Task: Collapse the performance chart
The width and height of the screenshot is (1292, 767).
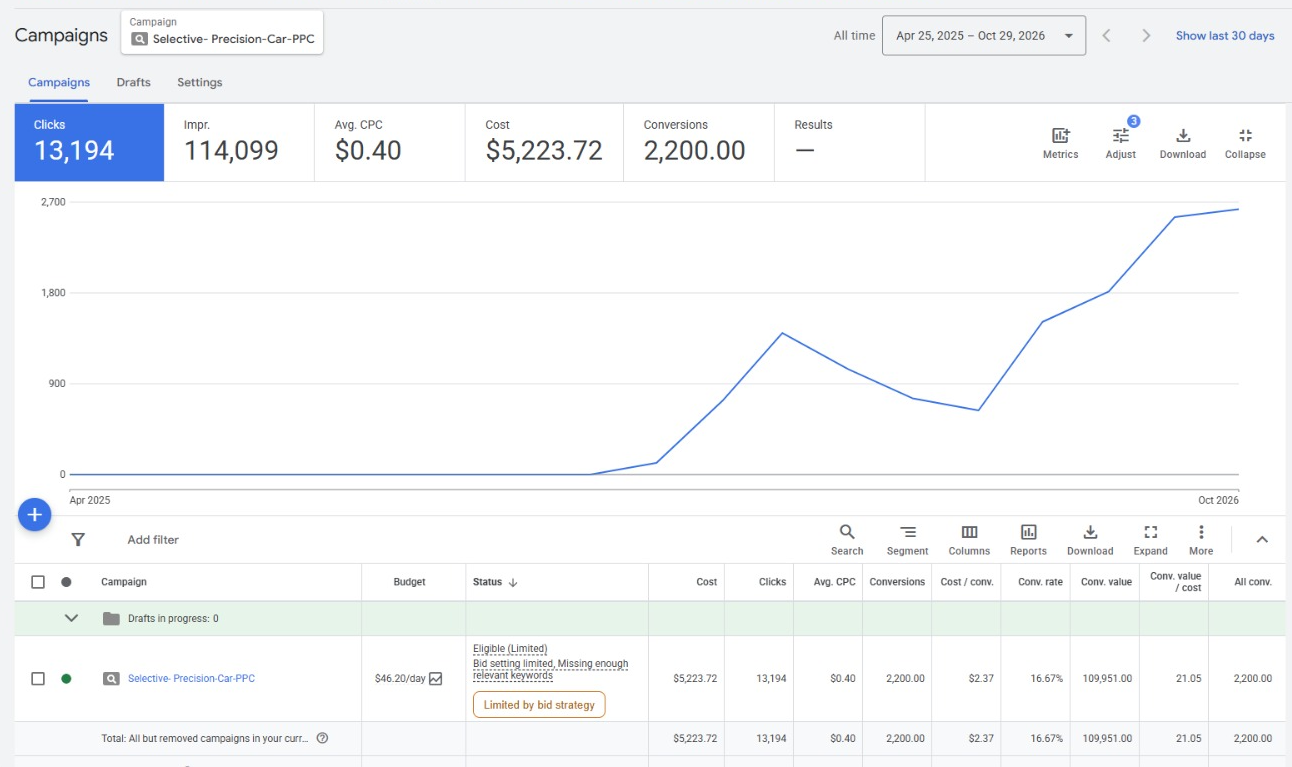Action: coord(1245,143)
